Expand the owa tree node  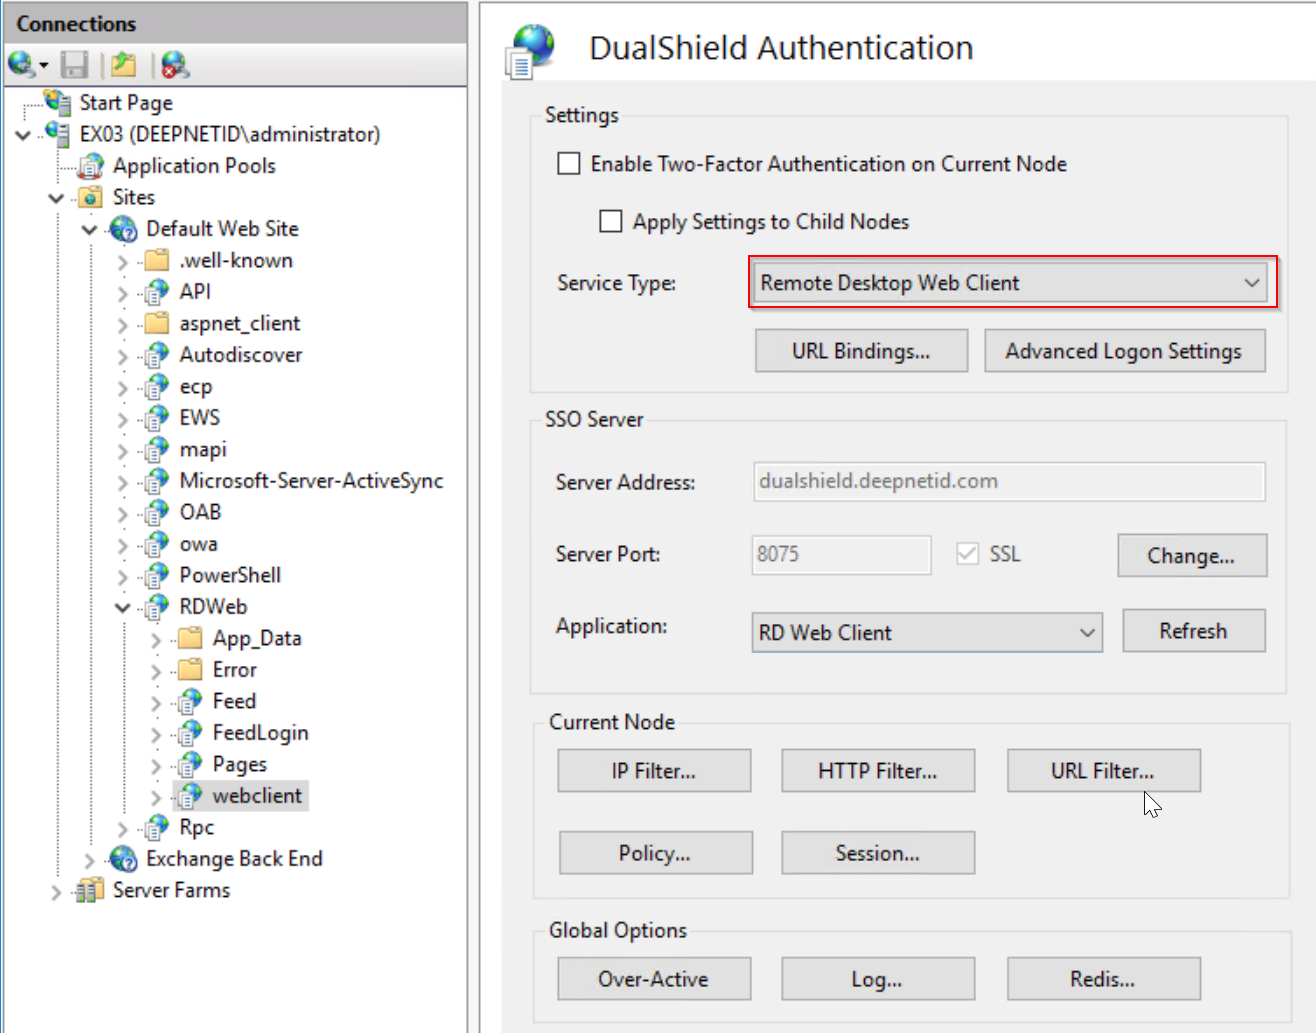tap(122, 545)
